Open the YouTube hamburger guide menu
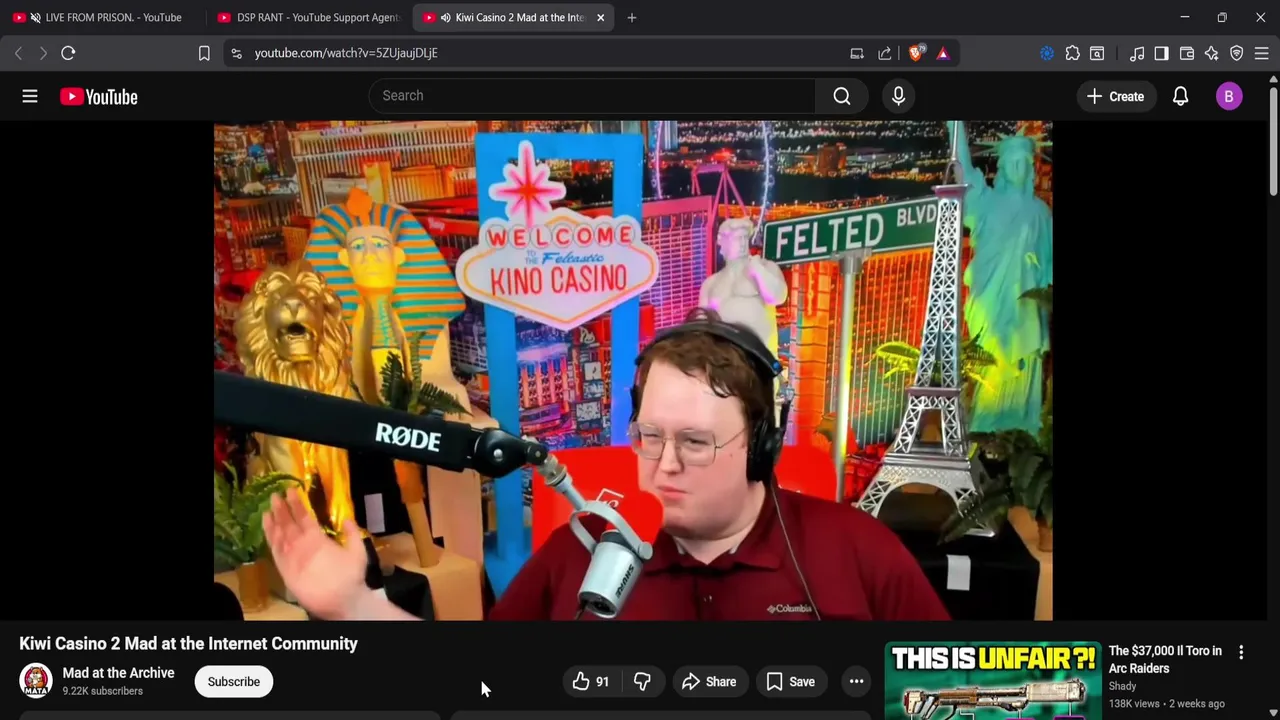The height and width of the screenshot is (720, 1280). [x=30, y=96]
